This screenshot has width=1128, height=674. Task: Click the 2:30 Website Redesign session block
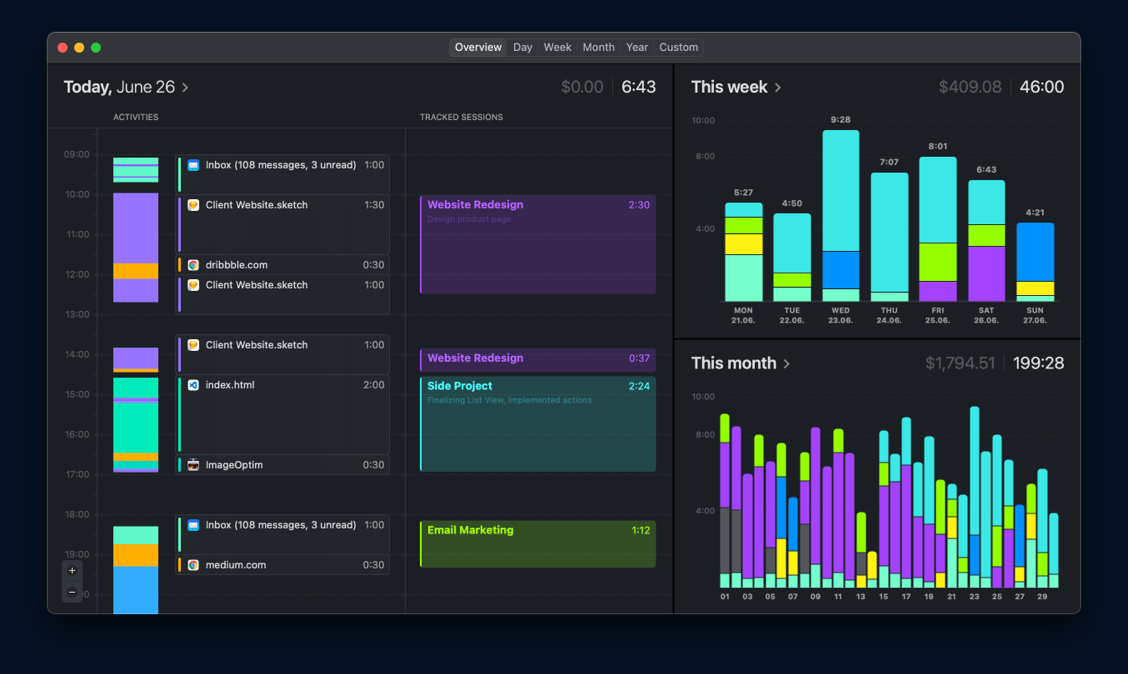click(538, 245)
